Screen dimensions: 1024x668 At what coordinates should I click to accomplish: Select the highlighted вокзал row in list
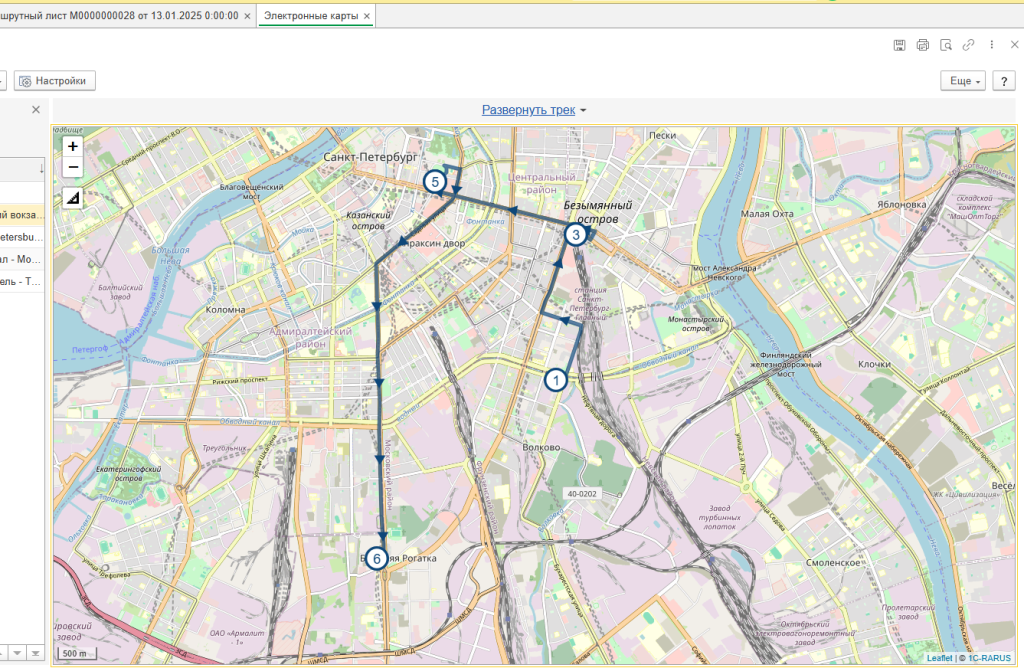pos(21,214)
